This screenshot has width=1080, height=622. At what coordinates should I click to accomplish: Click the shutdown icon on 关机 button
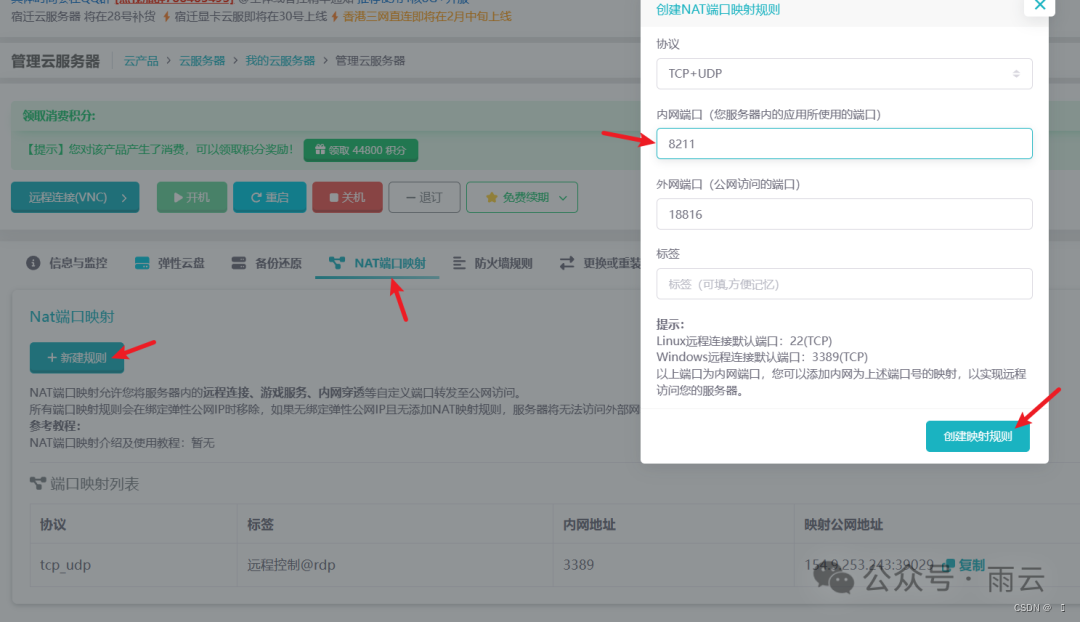[x=335, y=197]
